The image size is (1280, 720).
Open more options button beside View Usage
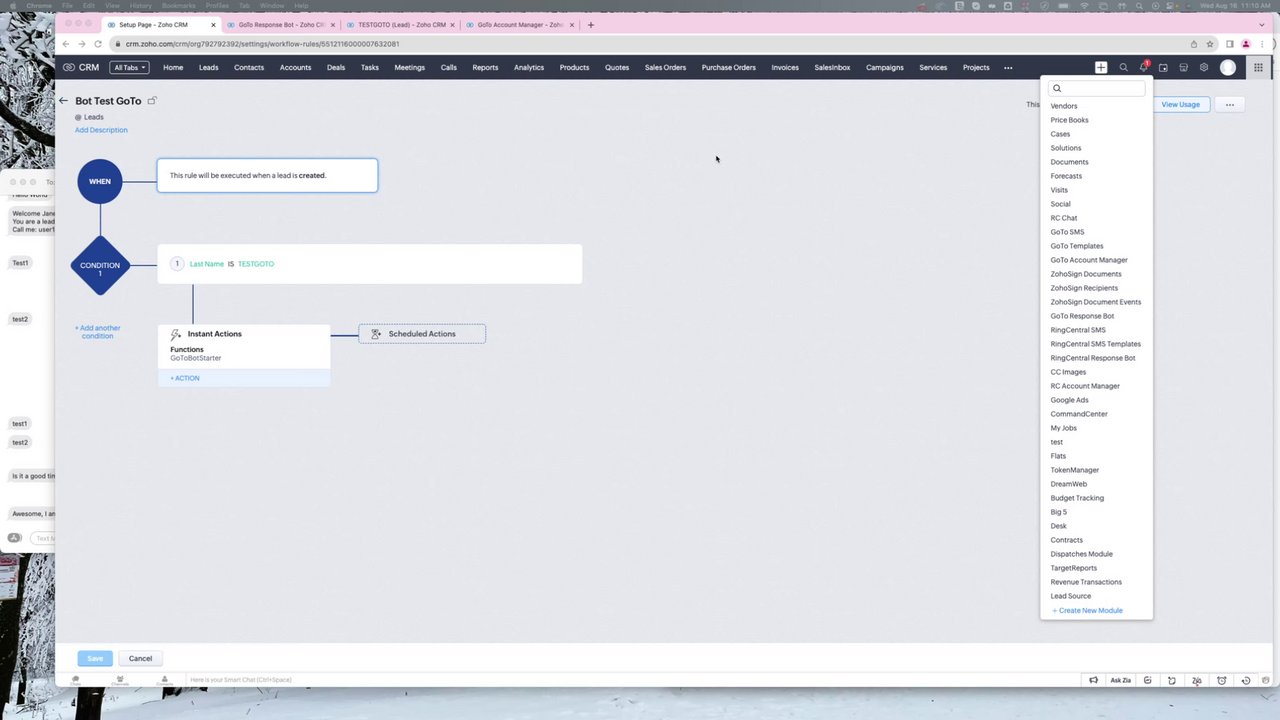[x=1230, y=104]
